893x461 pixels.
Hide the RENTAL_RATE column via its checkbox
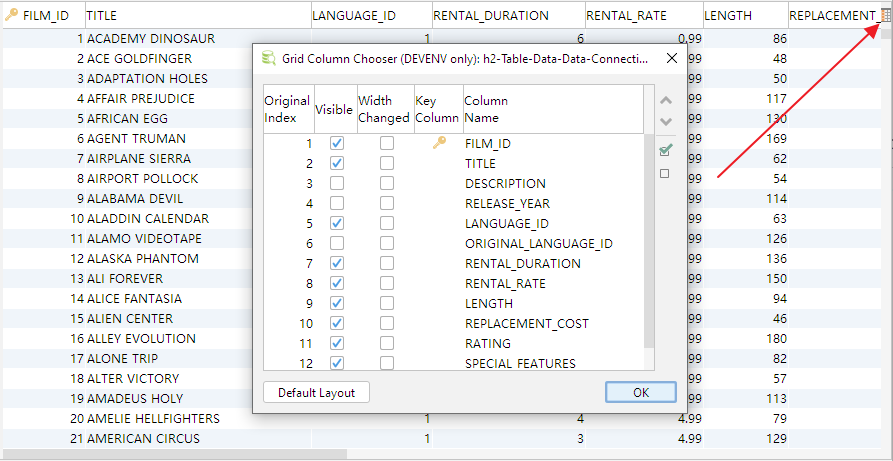337,284
